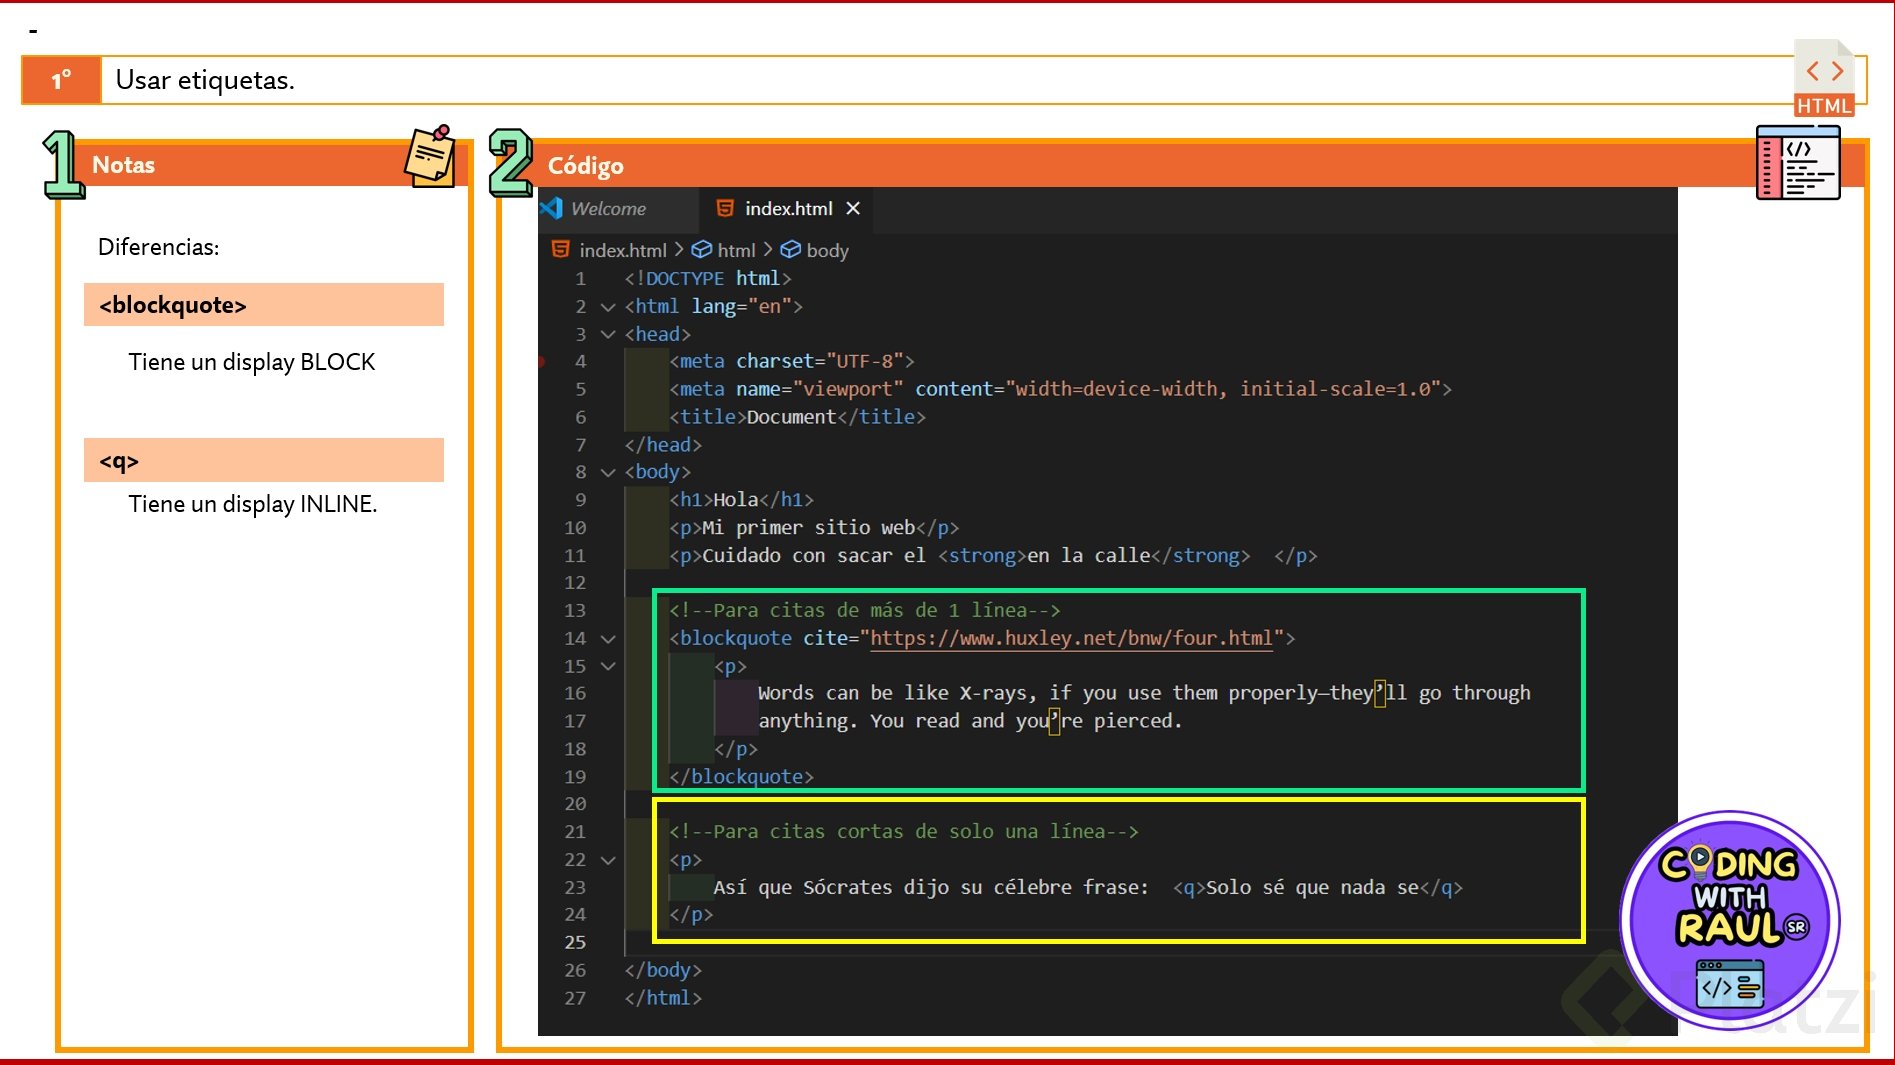
Task: Click the 'en la calle' strong text
Action: (1089, 555)
